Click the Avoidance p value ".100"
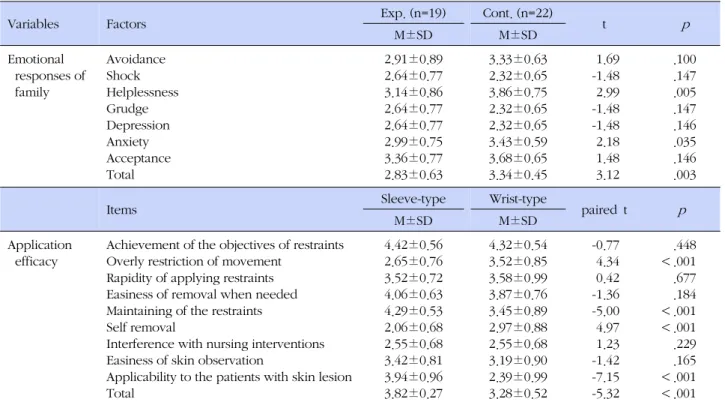 [685, 60]
